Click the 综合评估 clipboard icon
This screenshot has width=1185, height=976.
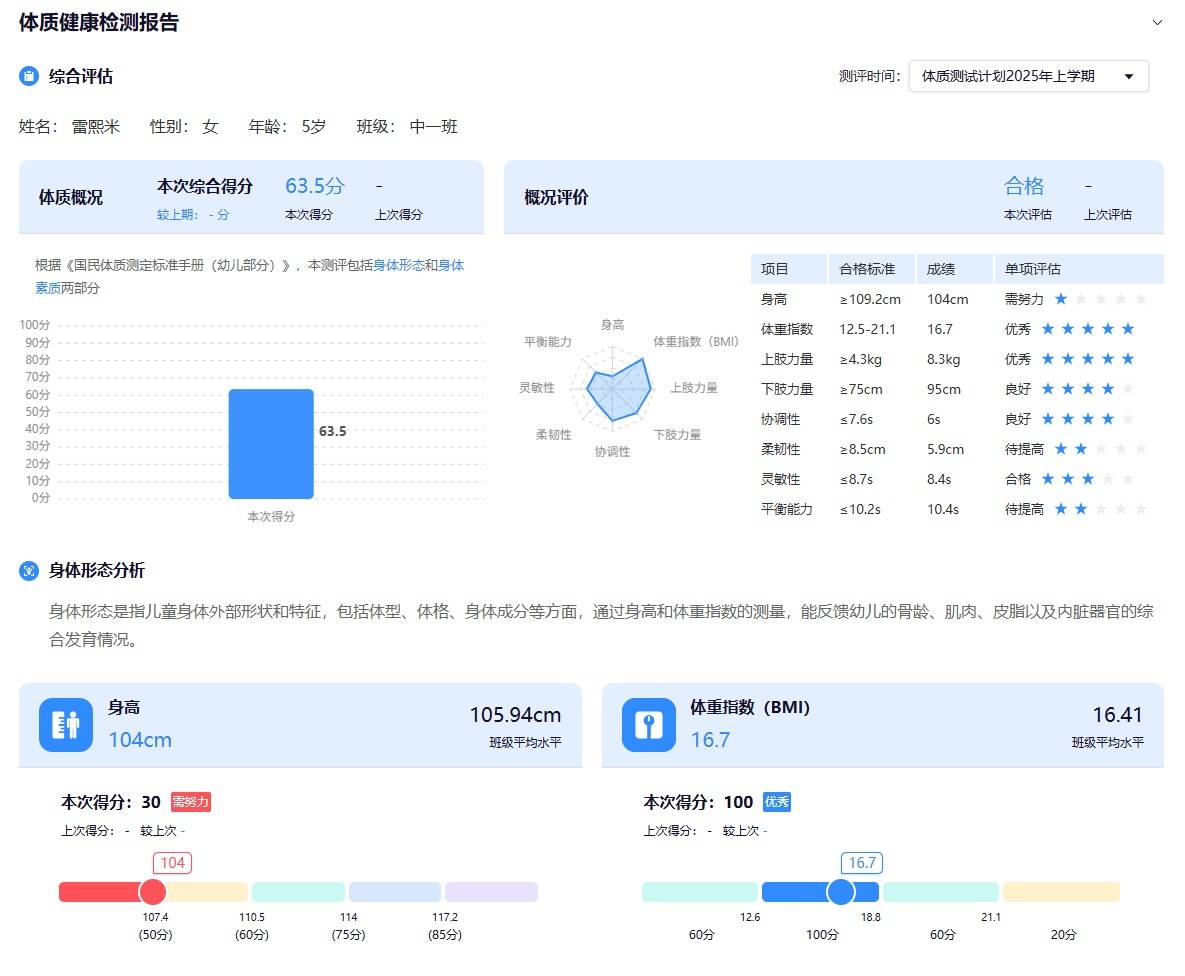[x=29, y=77]
